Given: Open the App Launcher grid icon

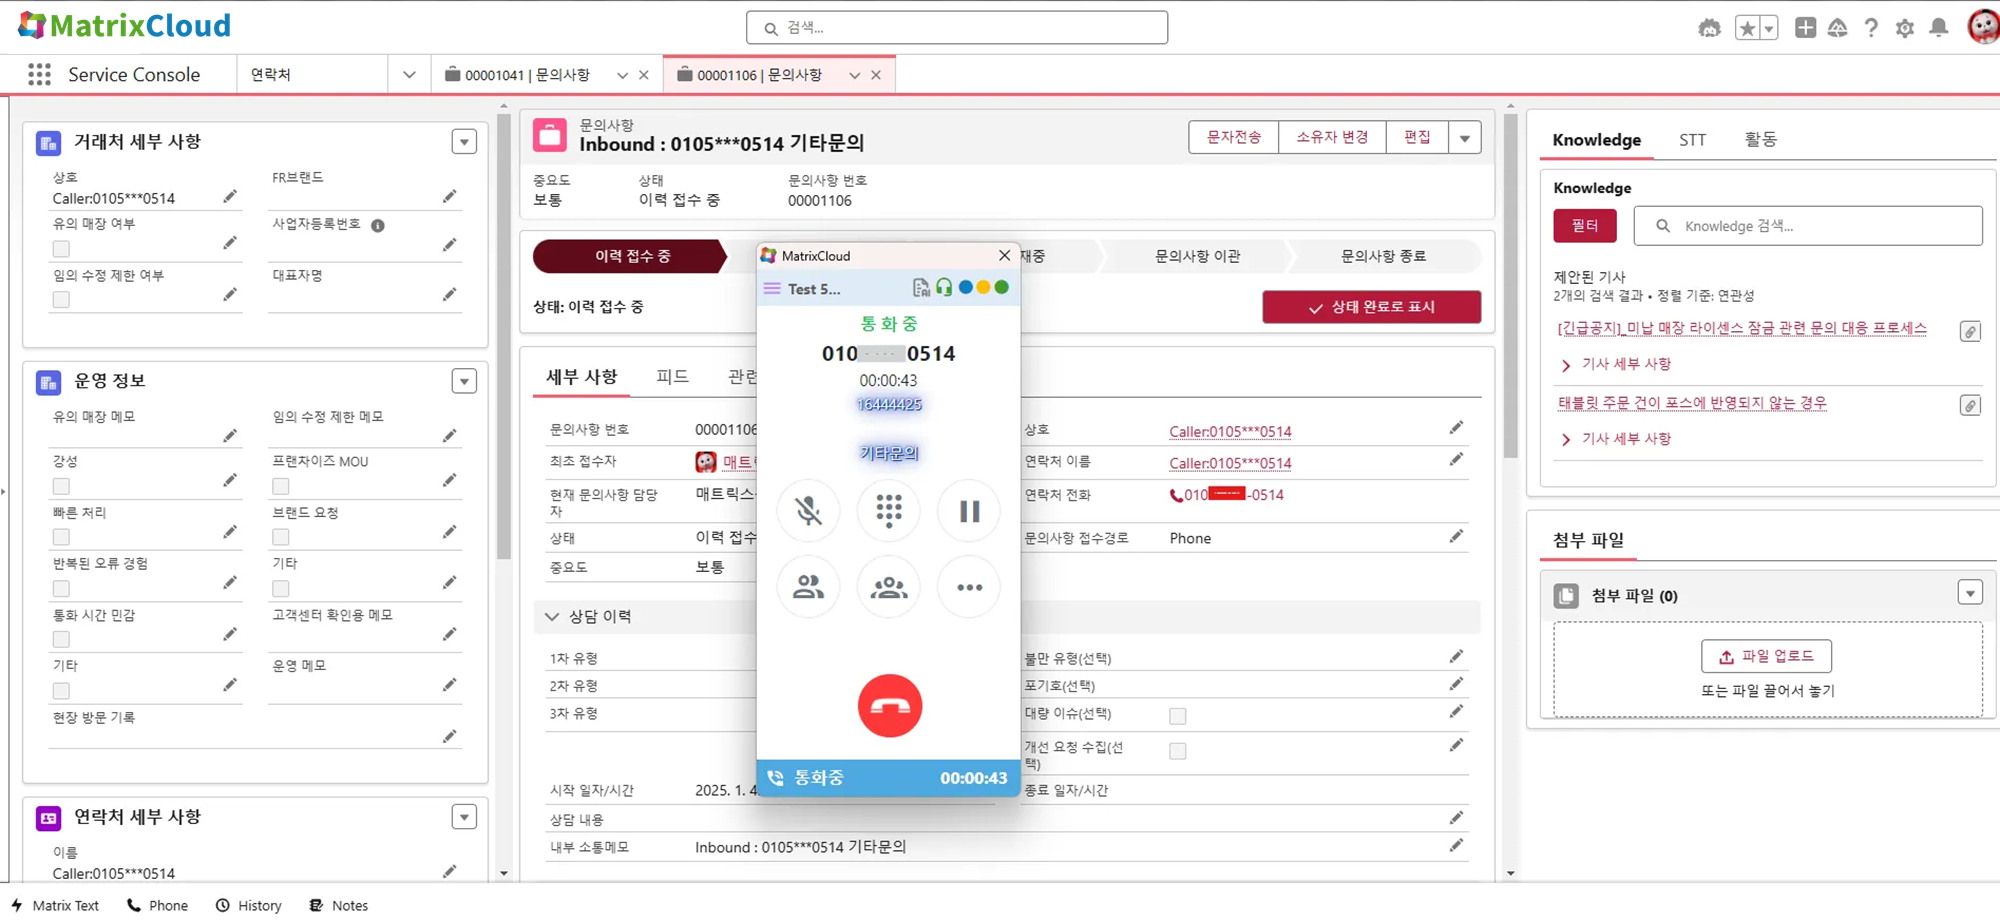Looking at the screenshot, I should click(40, 75).
